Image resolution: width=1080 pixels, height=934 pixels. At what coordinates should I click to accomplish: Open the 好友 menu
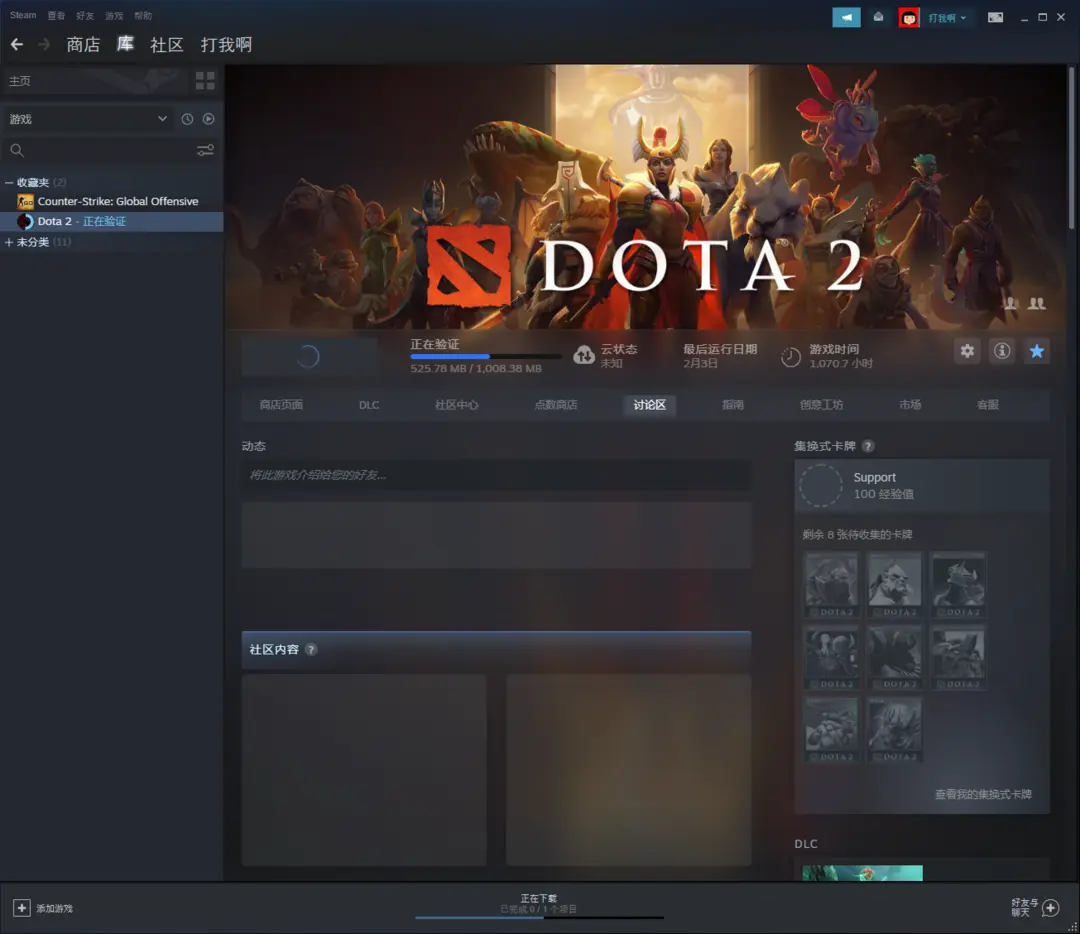[x=85, y=15]
